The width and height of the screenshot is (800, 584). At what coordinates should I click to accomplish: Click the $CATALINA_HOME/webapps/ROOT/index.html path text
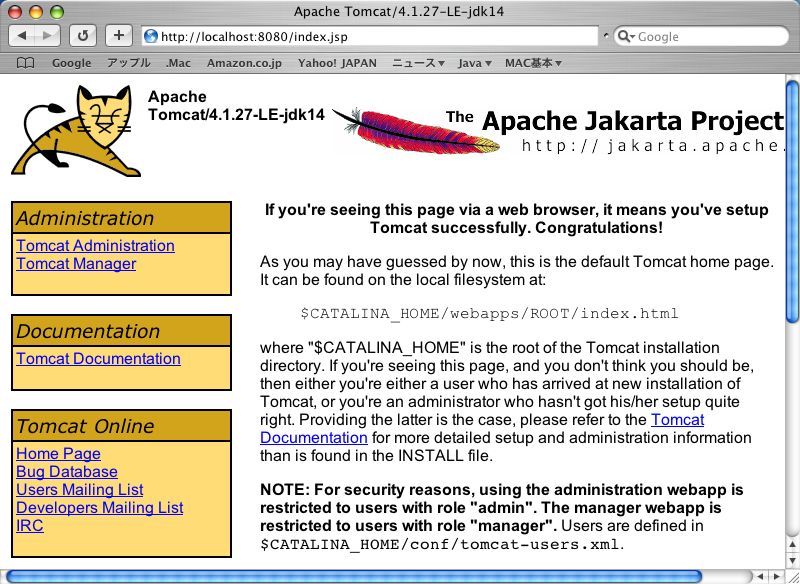489,313
